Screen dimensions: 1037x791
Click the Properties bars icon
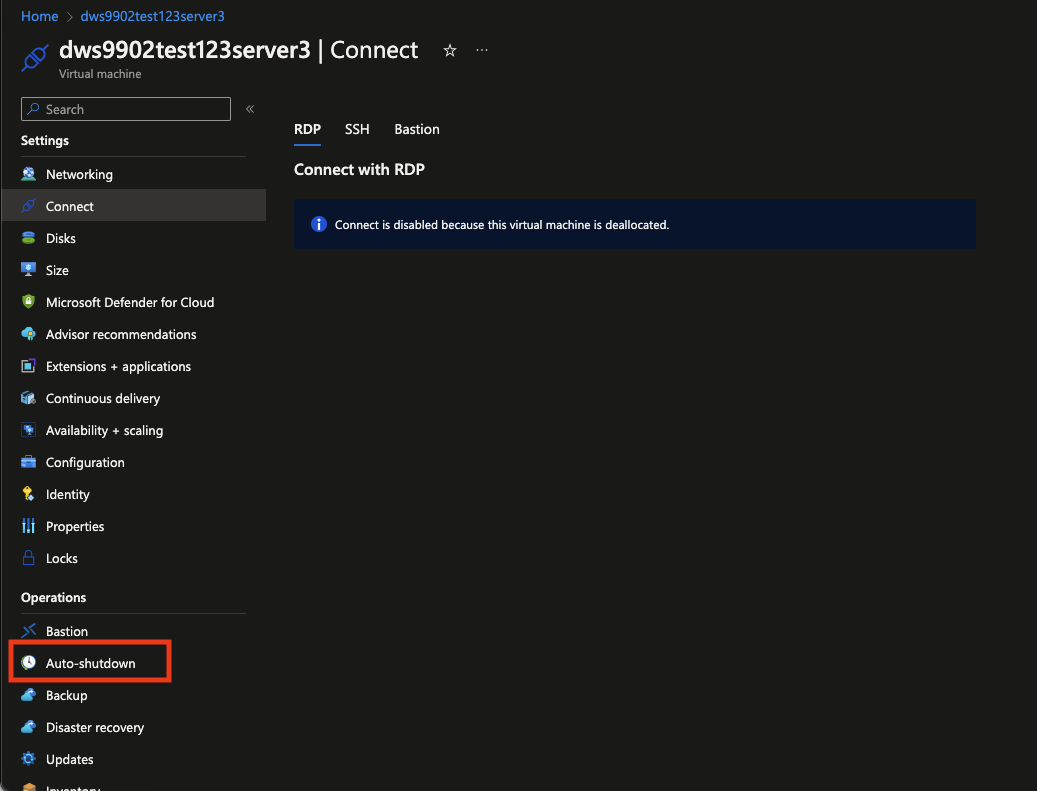click(x=28, y=526)
